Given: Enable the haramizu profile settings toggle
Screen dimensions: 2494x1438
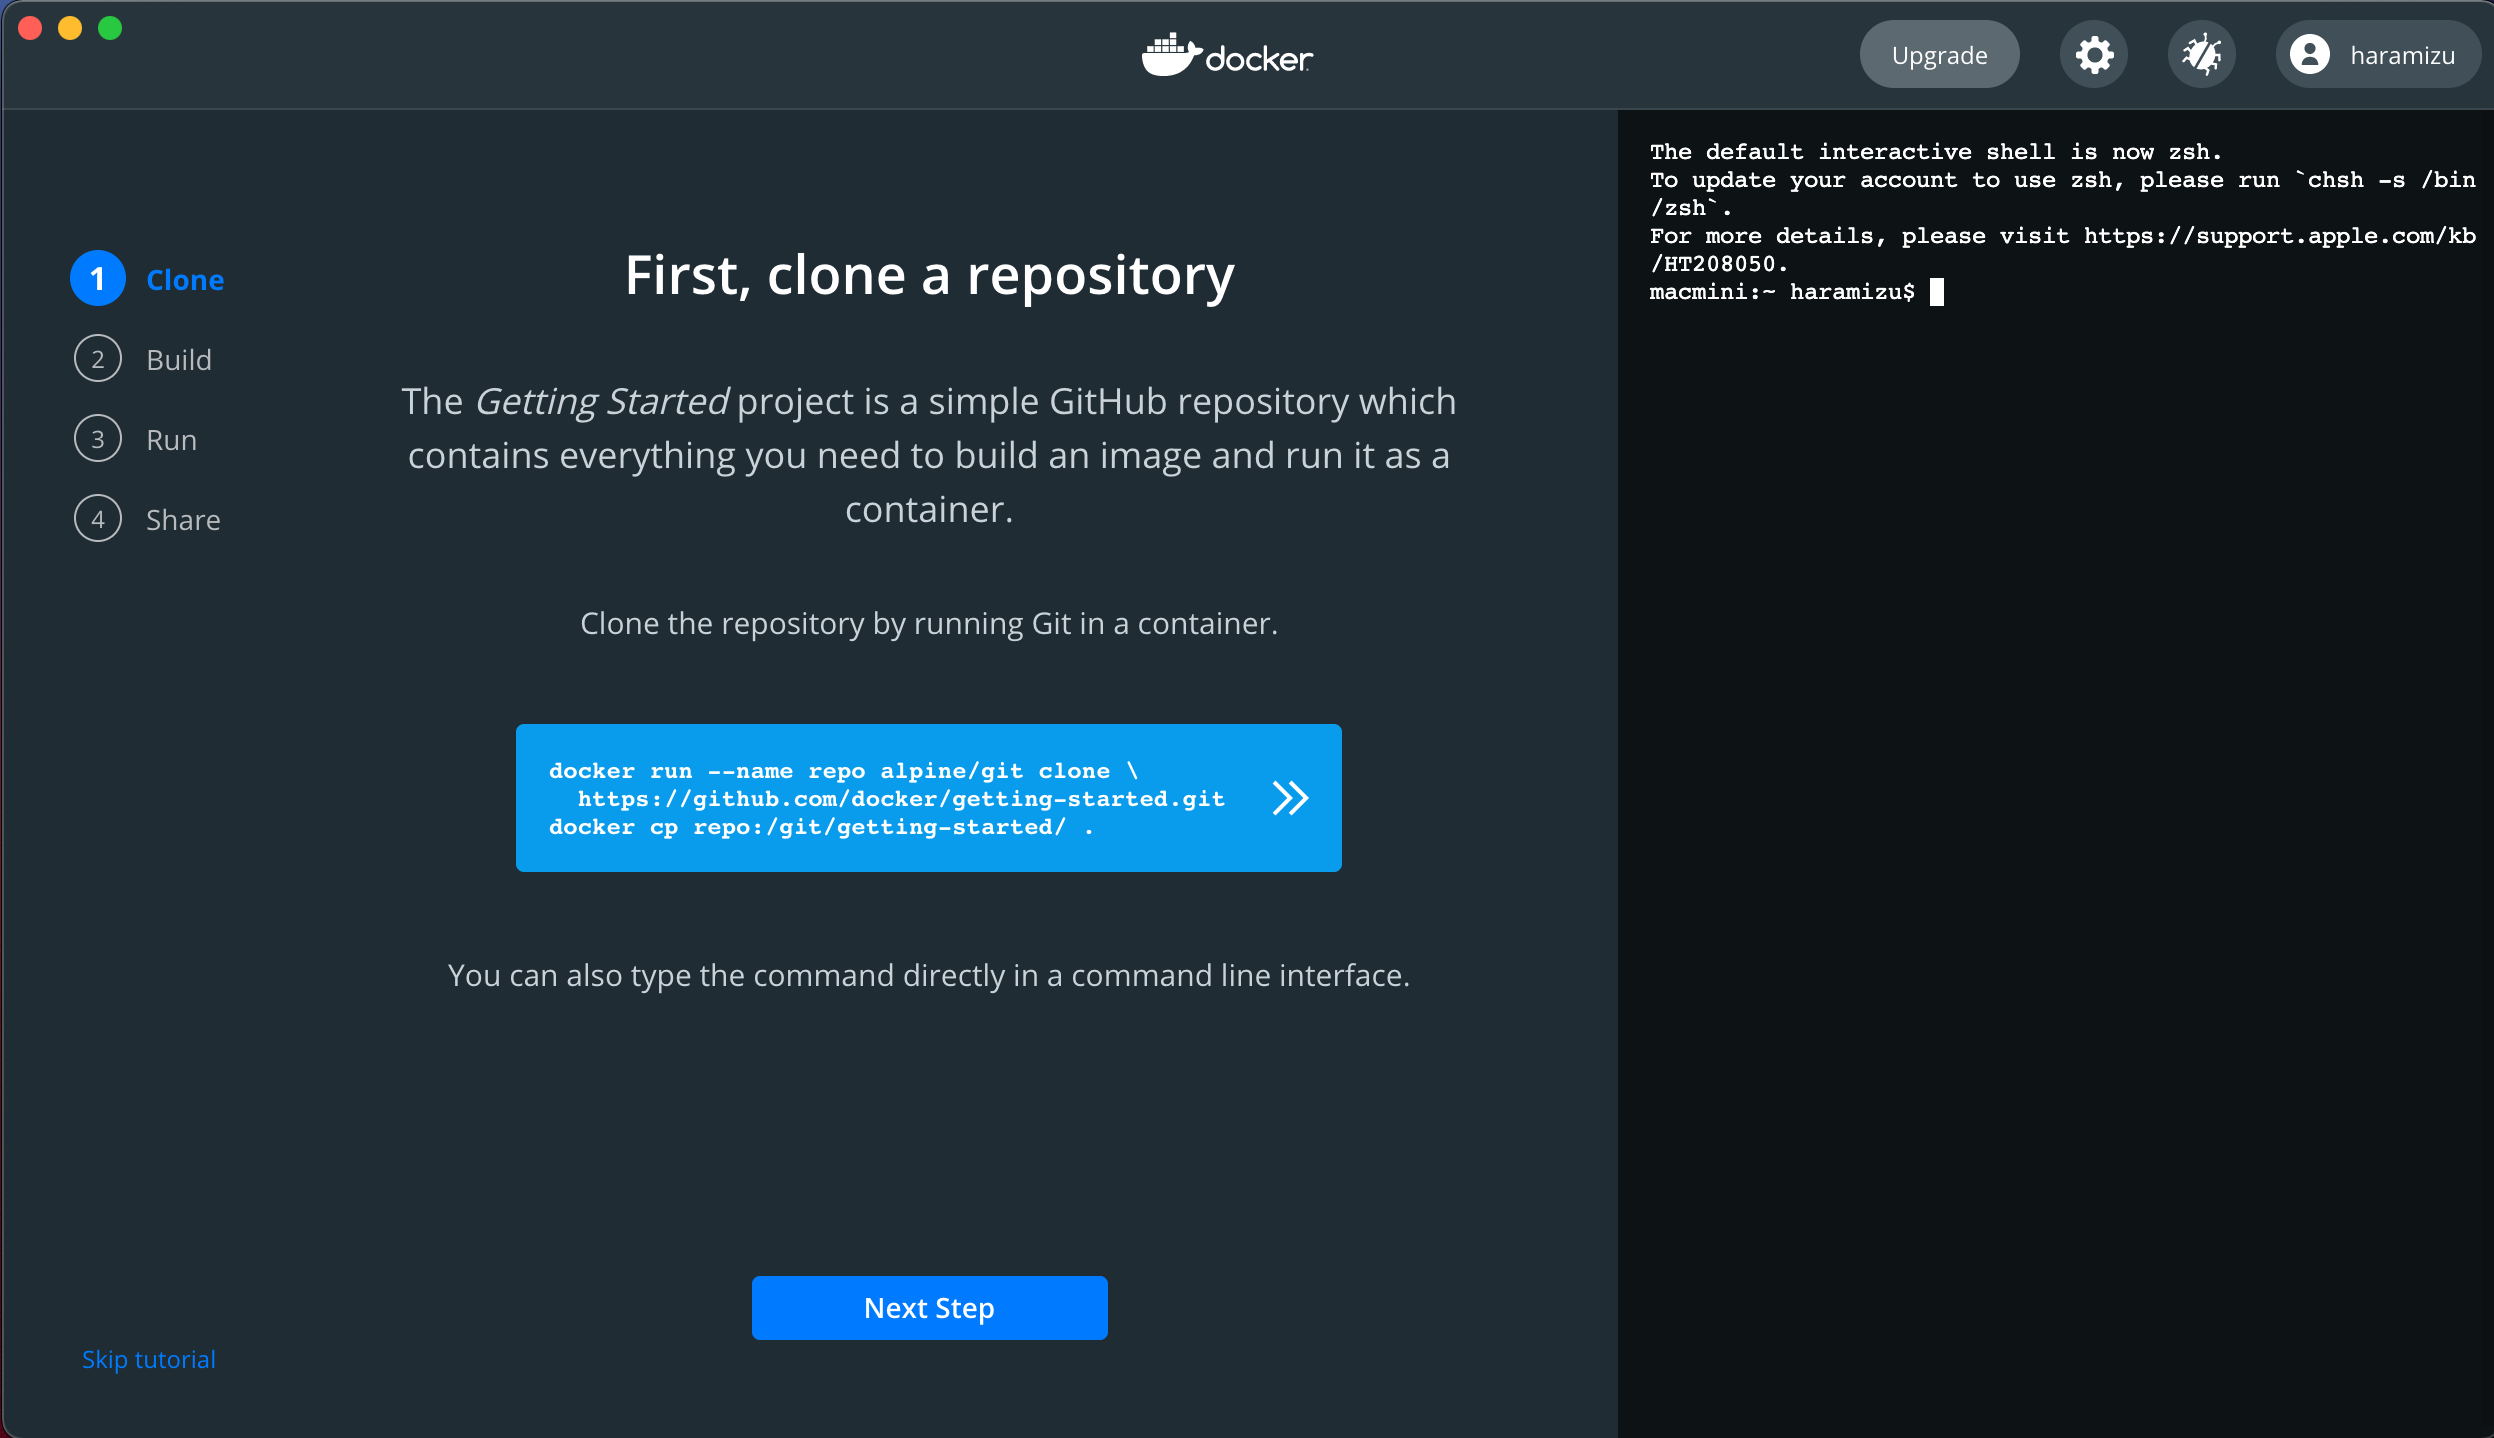Looking at the screenshot, I should point(2378,56).
